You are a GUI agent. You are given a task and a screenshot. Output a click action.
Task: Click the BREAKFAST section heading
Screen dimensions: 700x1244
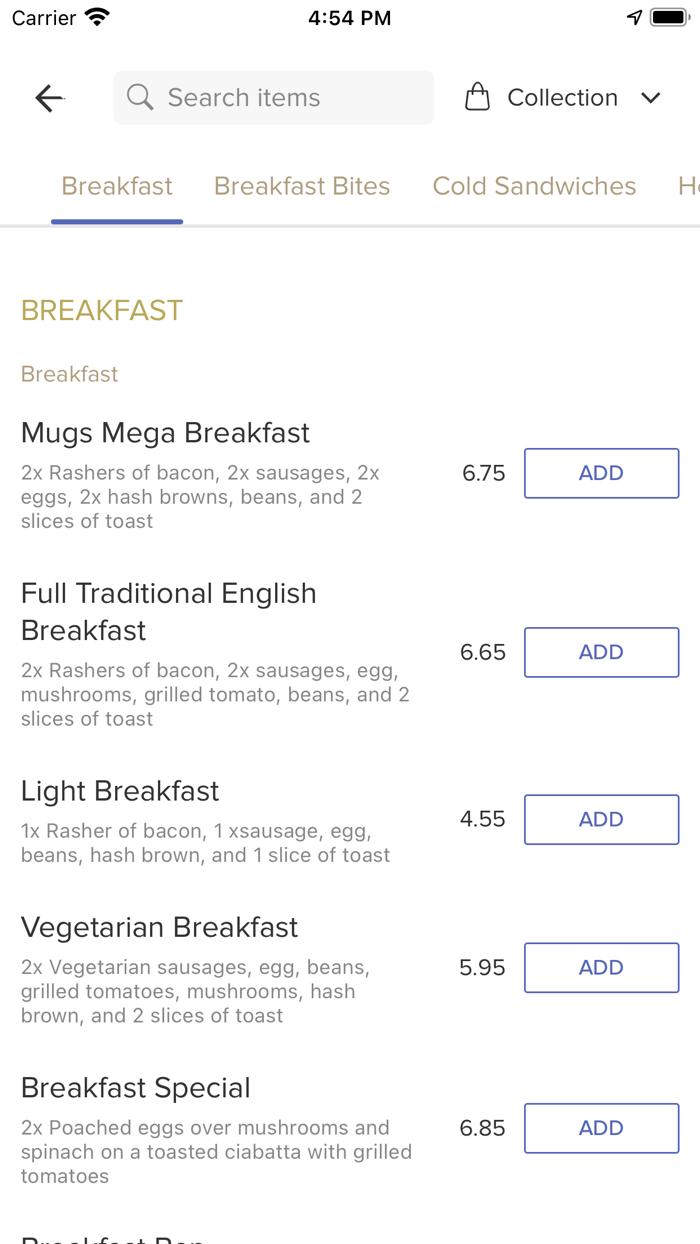[101, 310]
